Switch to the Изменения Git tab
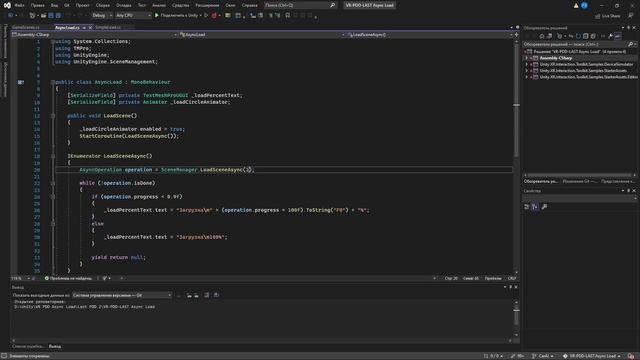Image resolution: width=640 pixels, height=360 pixels. [579, 181]
